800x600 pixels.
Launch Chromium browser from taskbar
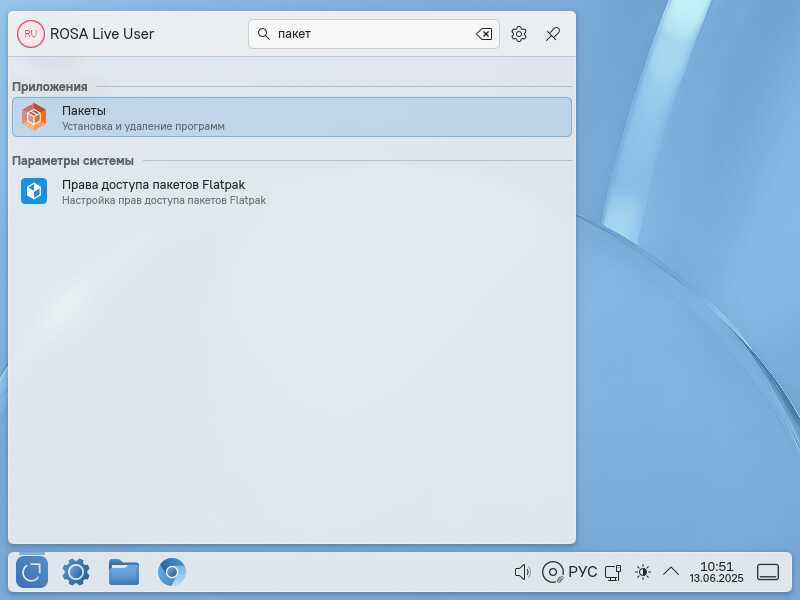tap(171, 572)
